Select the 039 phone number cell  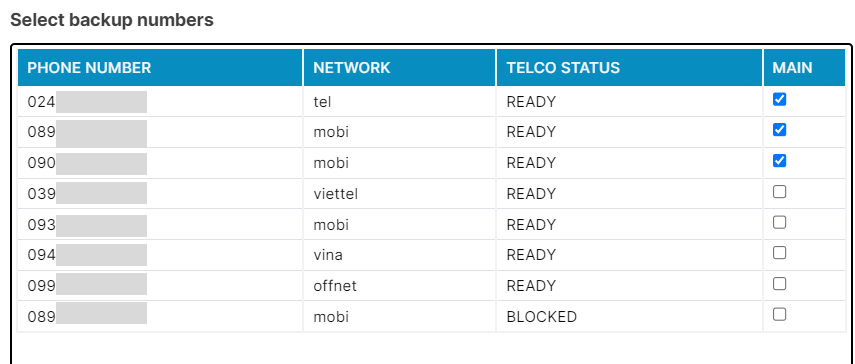[160, 194]
